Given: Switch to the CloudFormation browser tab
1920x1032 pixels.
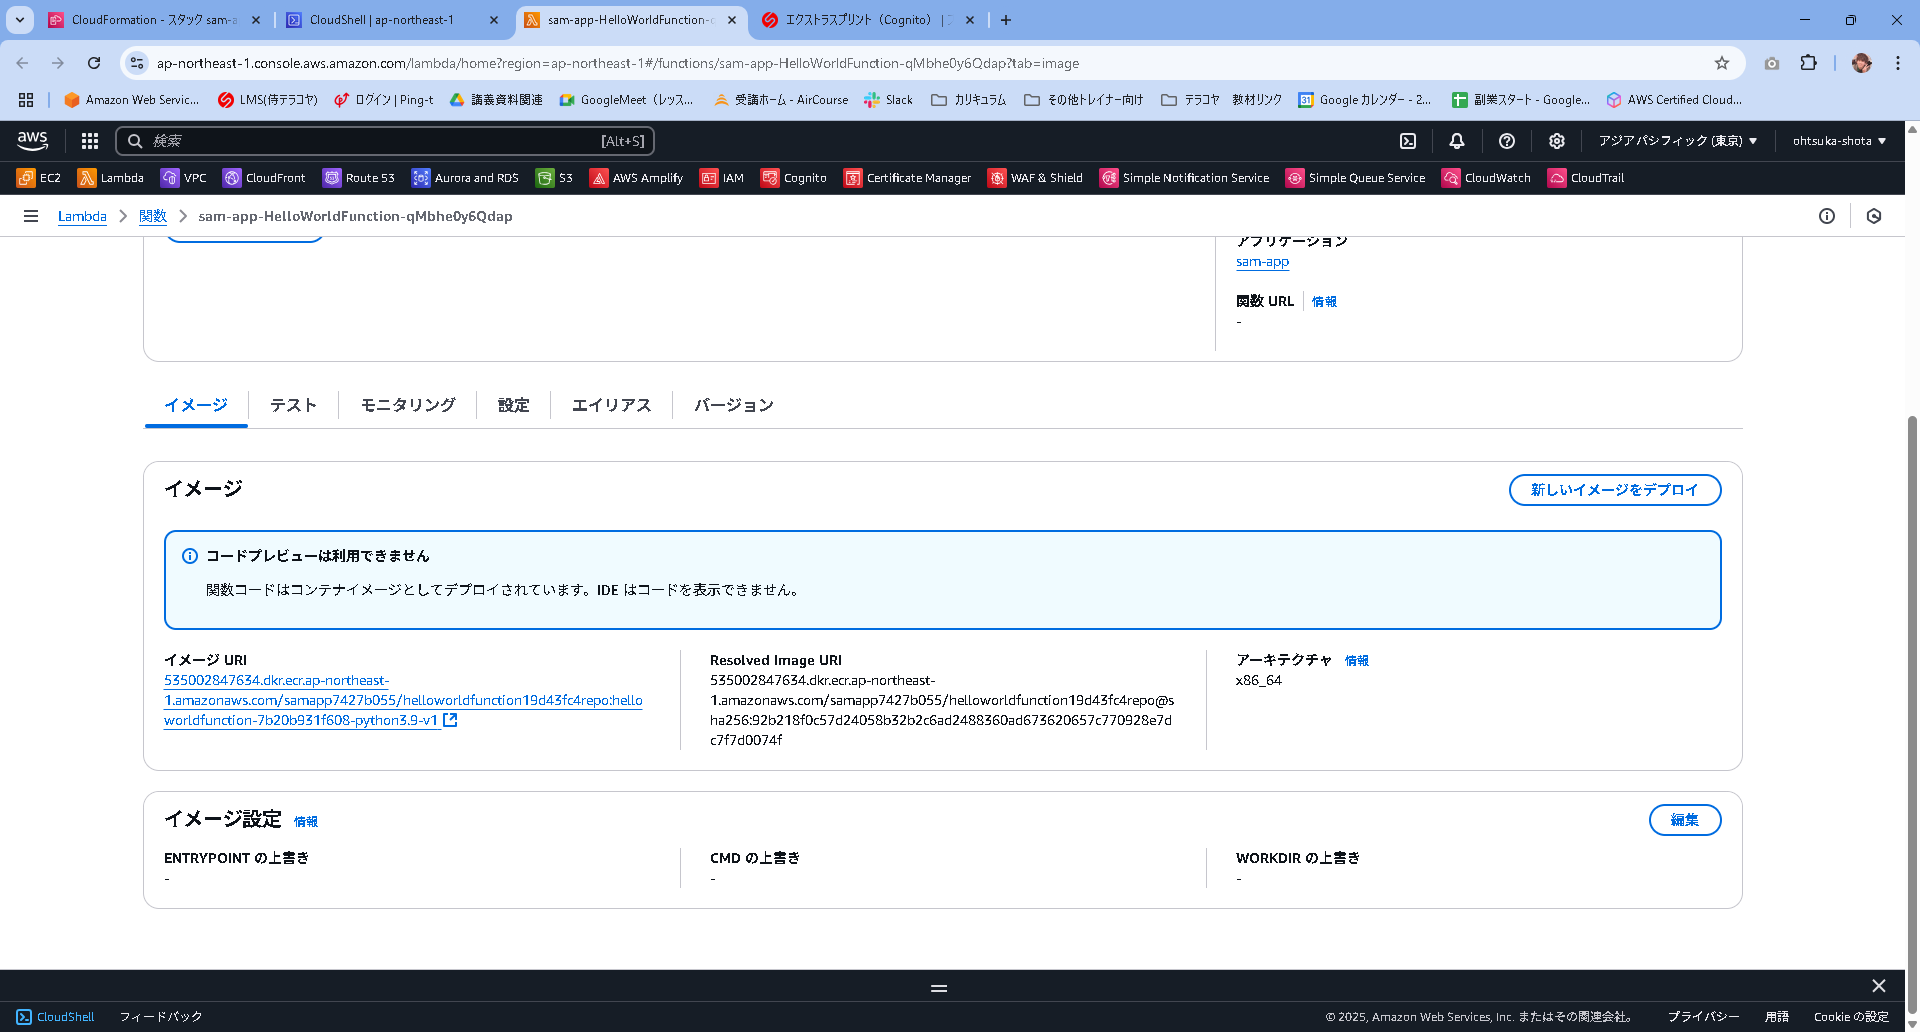Looking at the screenshot, I should pos(154,20).
